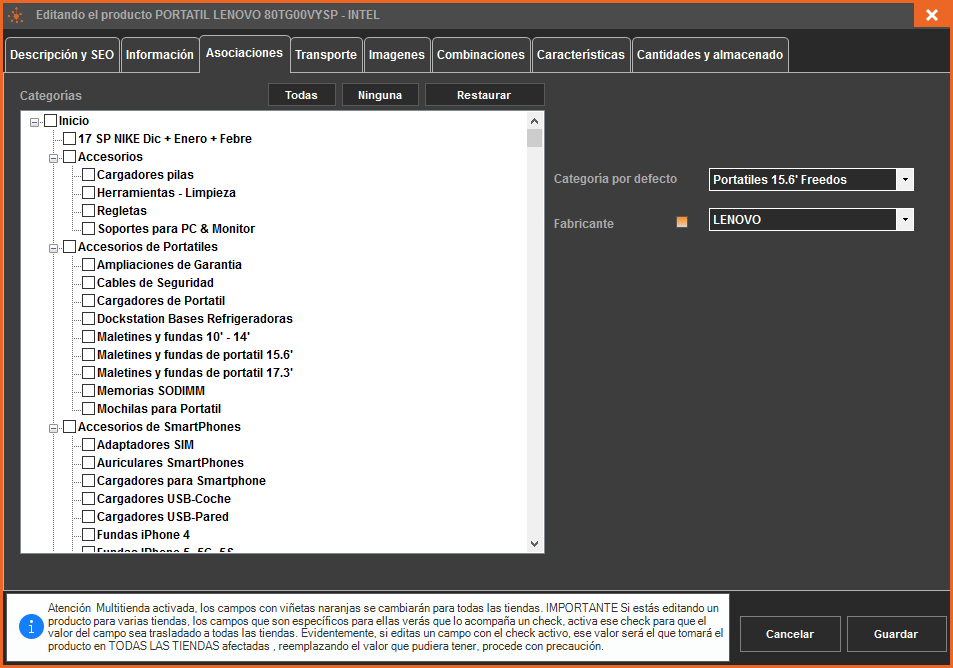Select all categories with Todas button
Image resolution: width=953 pixels, height=668 pixels.
point(301,95)
